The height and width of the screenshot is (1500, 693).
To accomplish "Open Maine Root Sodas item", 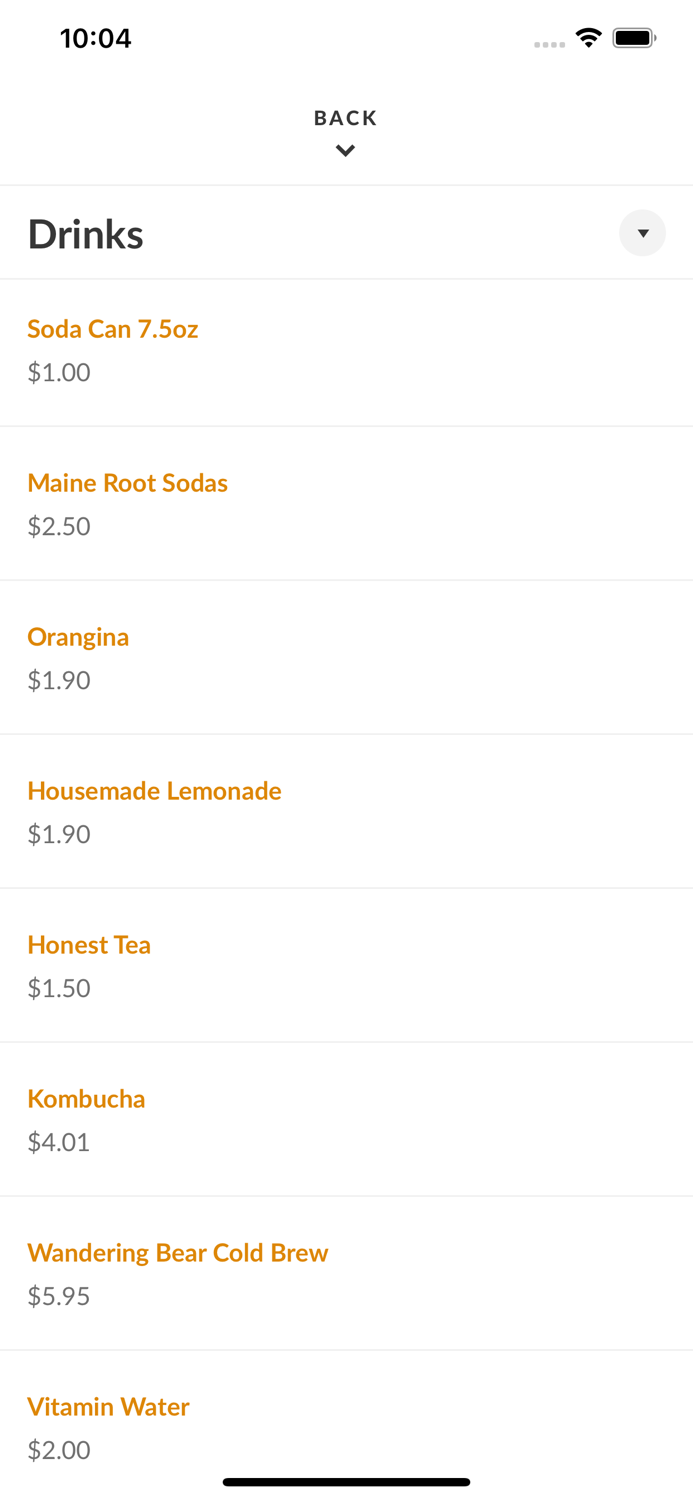I will point(128,483).
